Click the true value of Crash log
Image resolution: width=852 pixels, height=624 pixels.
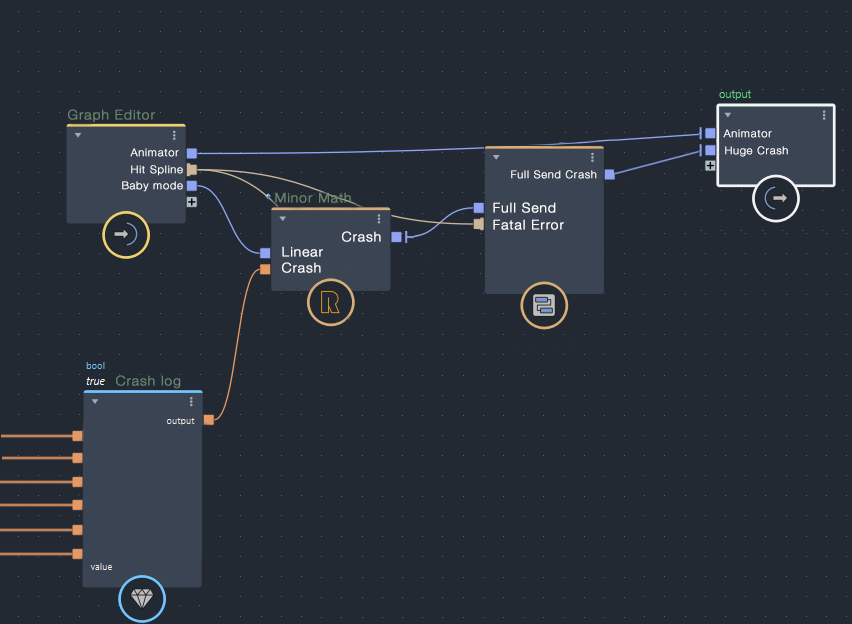pos(96,381)
